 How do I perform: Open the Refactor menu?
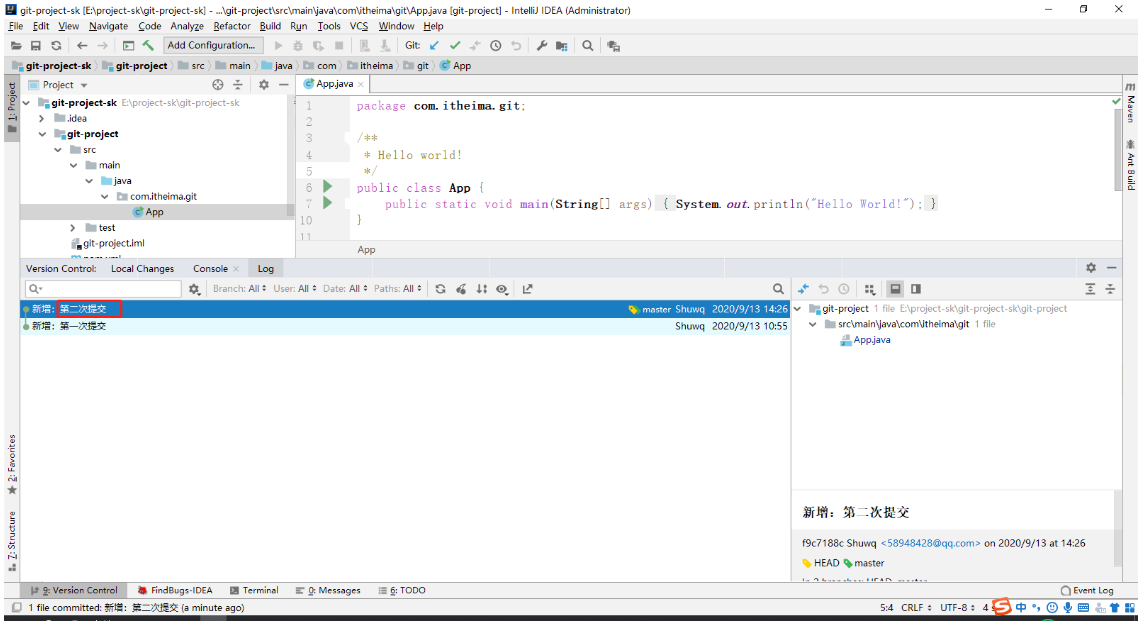pyautogui.click(x=232, y=26)
